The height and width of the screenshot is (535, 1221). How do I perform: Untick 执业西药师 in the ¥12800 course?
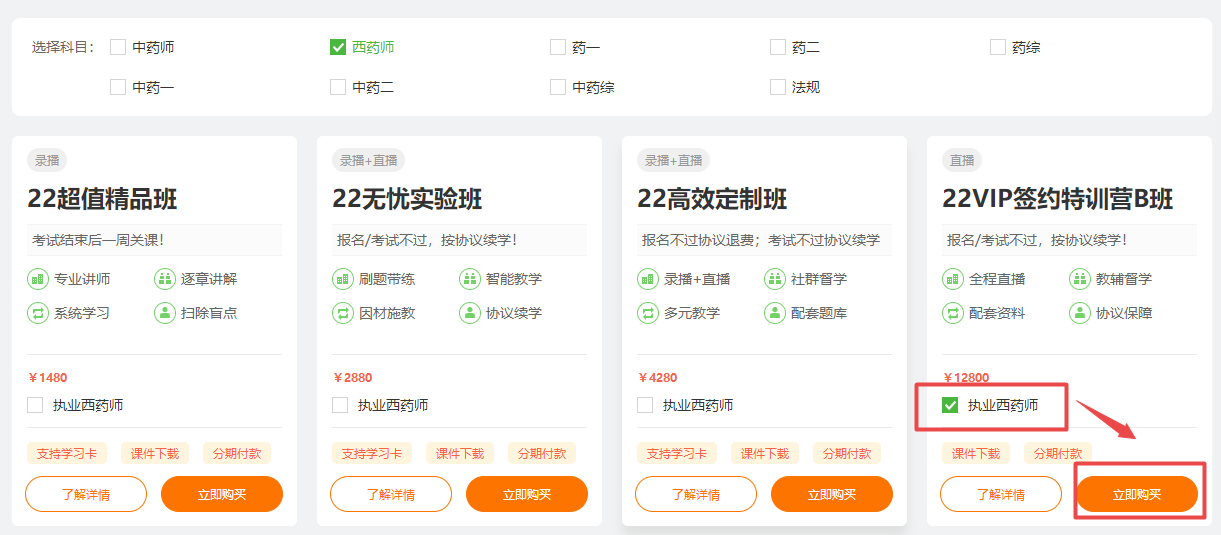951,405
